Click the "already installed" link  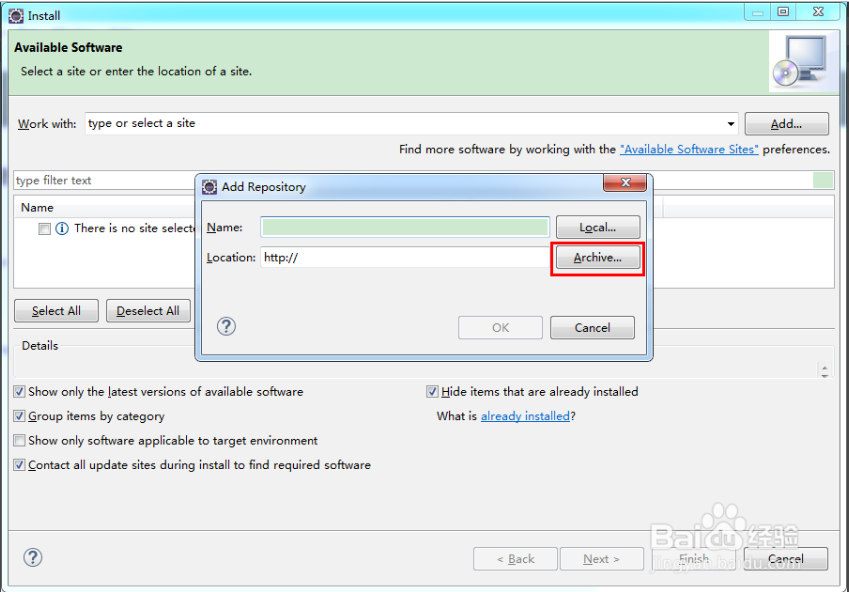click(525, 416)
